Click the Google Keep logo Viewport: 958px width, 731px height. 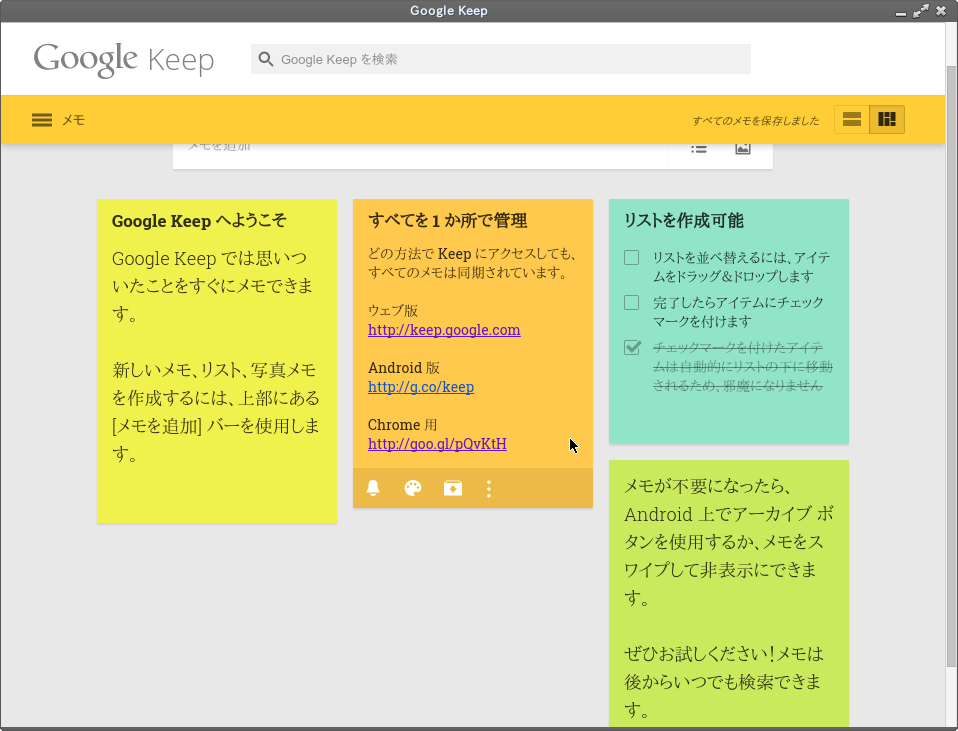pyautogui.click(x=123, y=60)
